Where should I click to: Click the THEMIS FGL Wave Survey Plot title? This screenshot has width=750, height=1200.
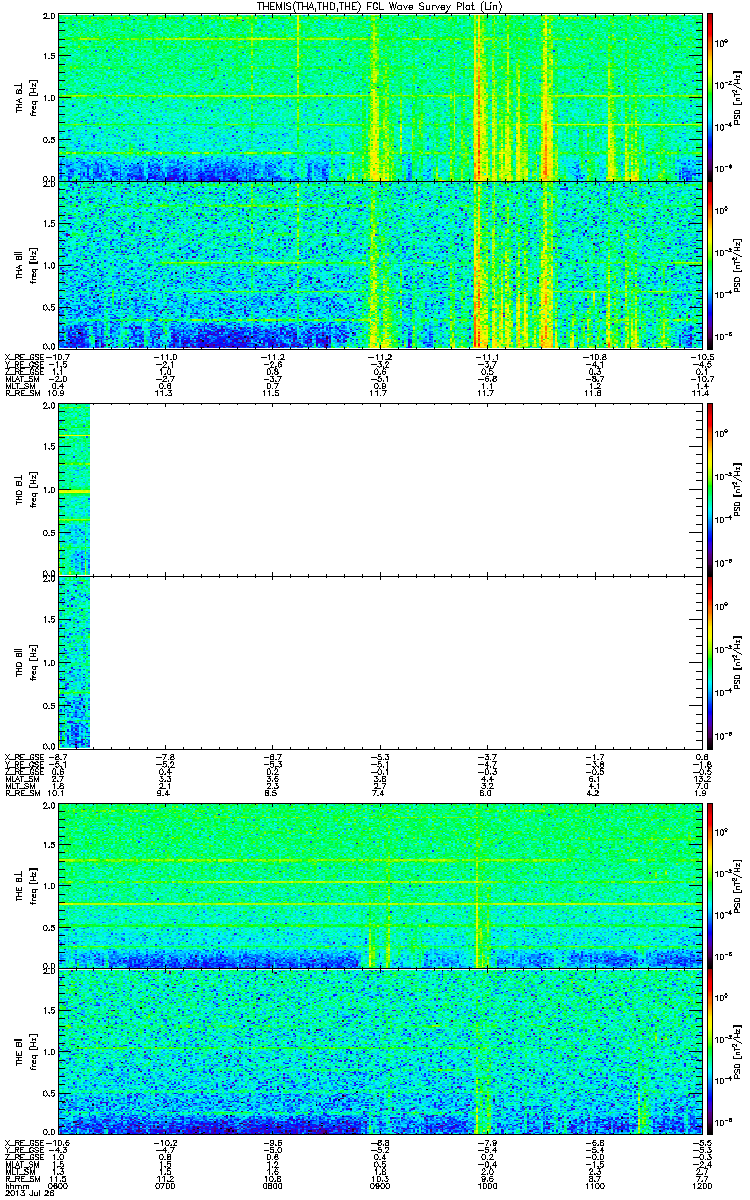(381, 6)
